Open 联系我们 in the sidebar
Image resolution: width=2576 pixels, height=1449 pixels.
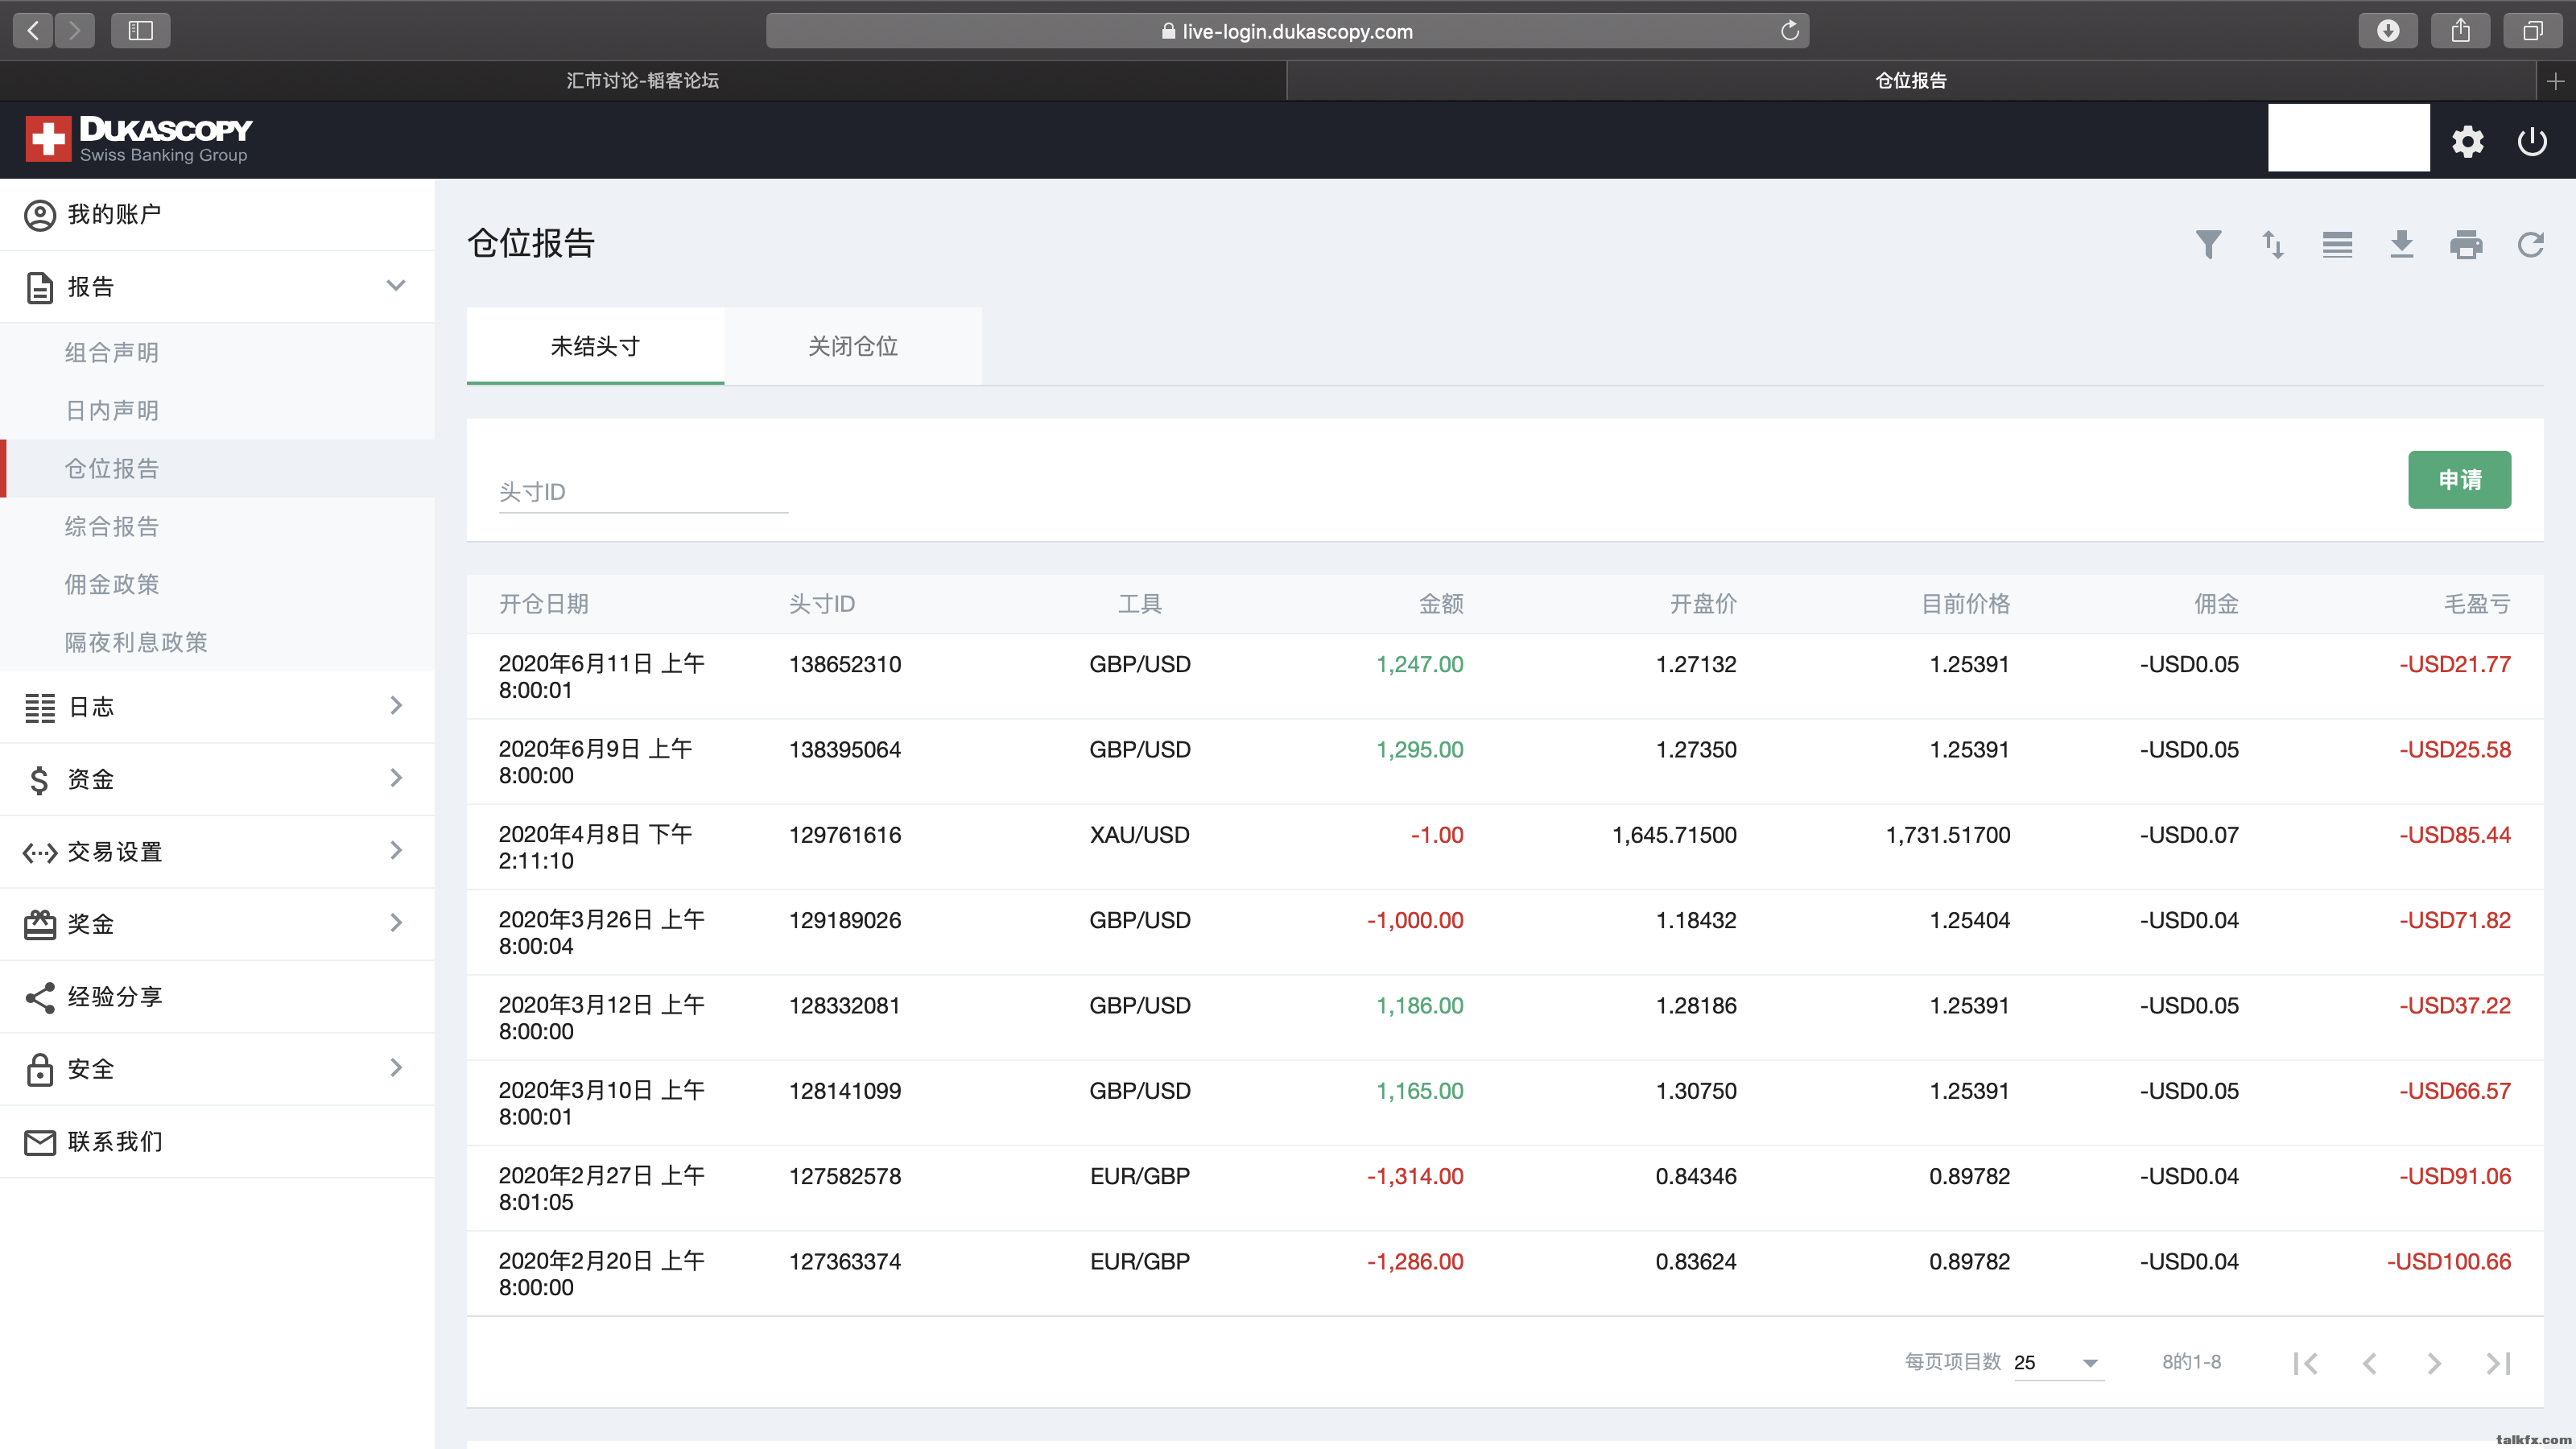click(x=217, y=1141)
